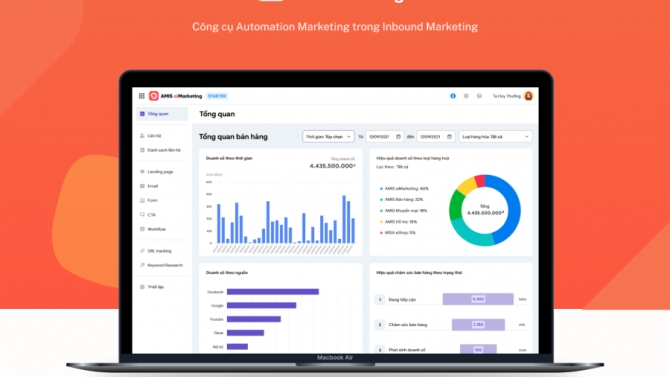
Task: Click the 5.493 bar for Đang tiếp cận
Action: tap(478, 299)
